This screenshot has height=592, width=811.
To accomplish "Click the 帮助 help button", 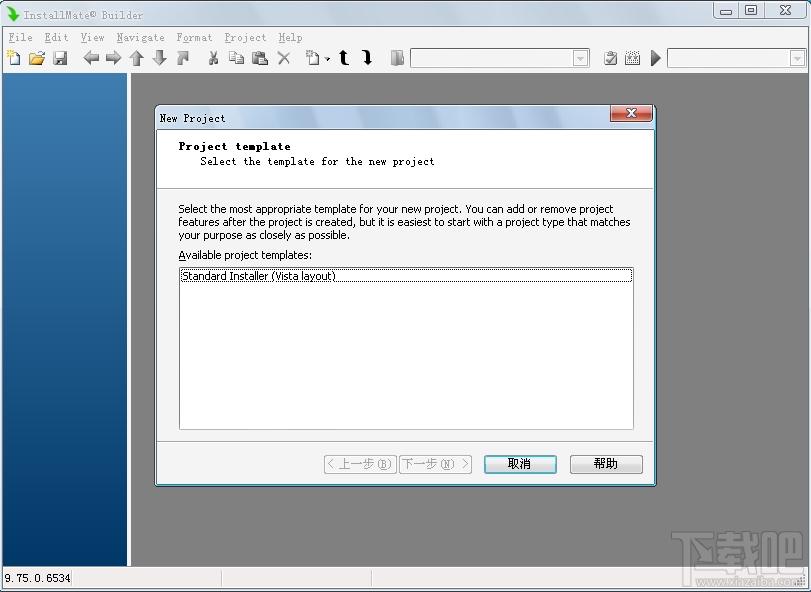I will 606,464.
